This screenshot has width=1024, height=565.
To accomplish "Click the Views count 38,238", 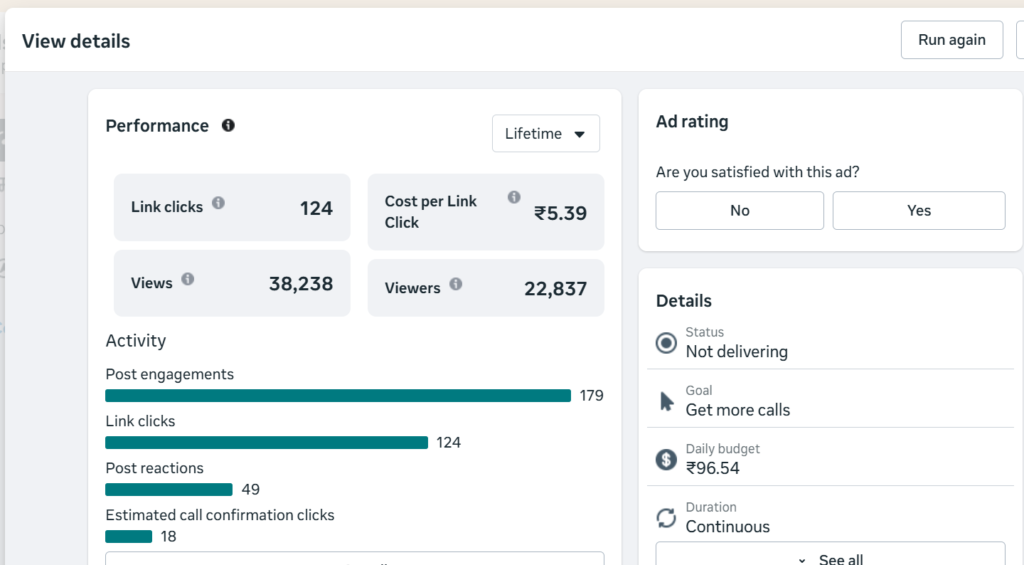I will [x=301, y=283].
